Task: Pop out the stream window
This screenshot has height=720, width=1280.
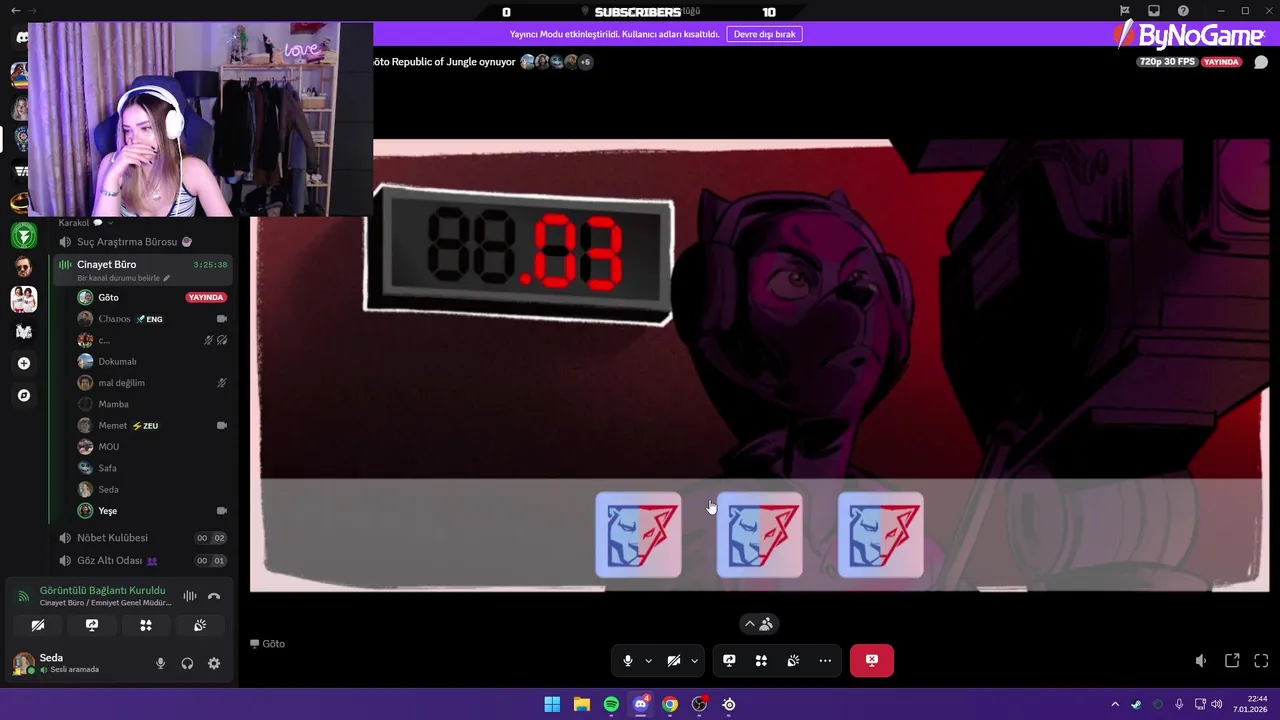Action: click(x=1232, y=661)
